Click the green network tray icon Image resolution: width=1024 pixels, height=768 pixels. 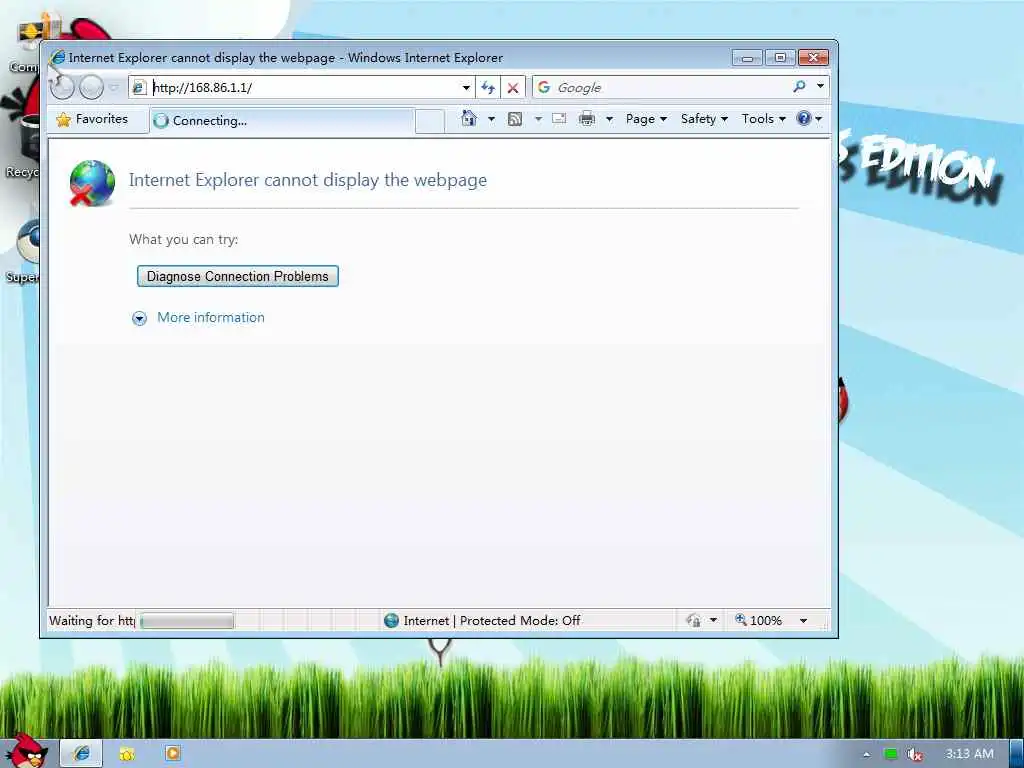click(x=891, y=754)
